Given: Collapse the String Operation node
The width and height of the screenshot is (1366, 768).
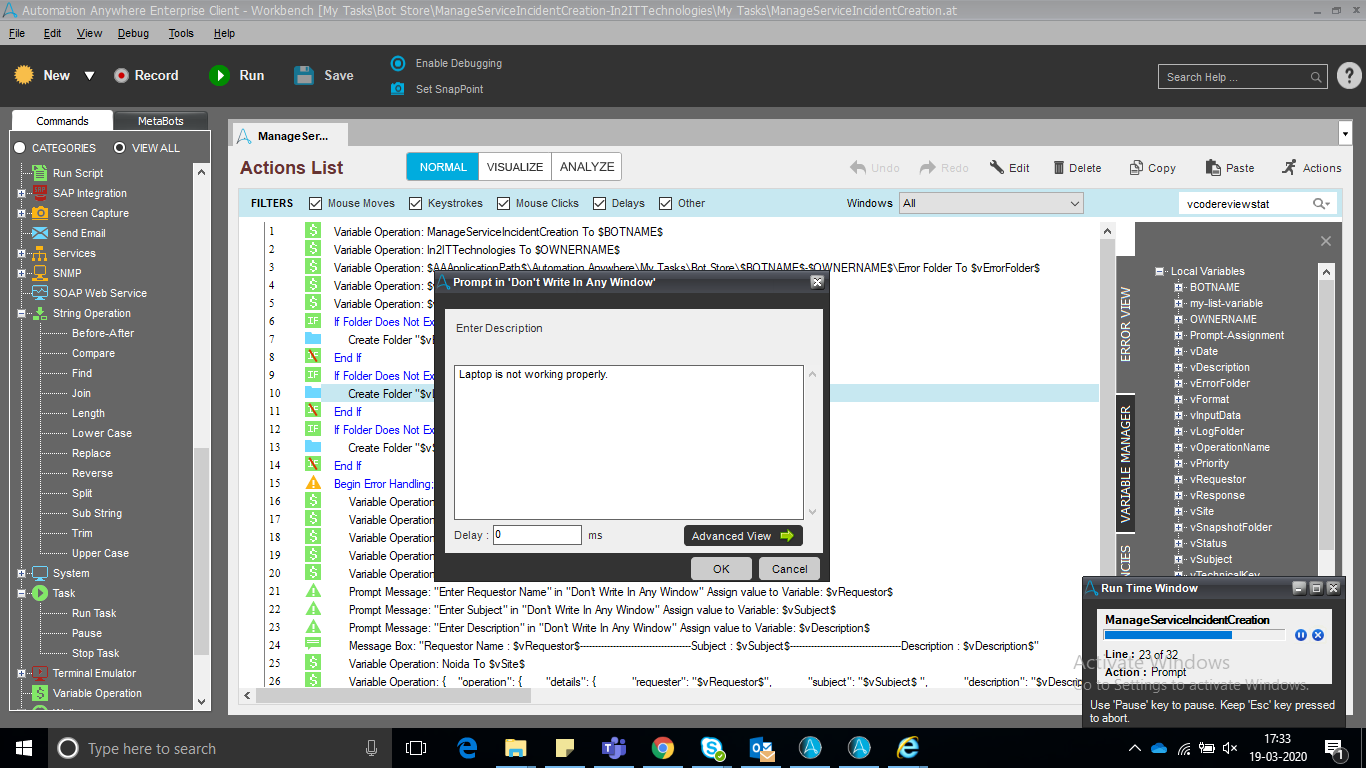Looking at the screenshot, I should coord(22,313).
